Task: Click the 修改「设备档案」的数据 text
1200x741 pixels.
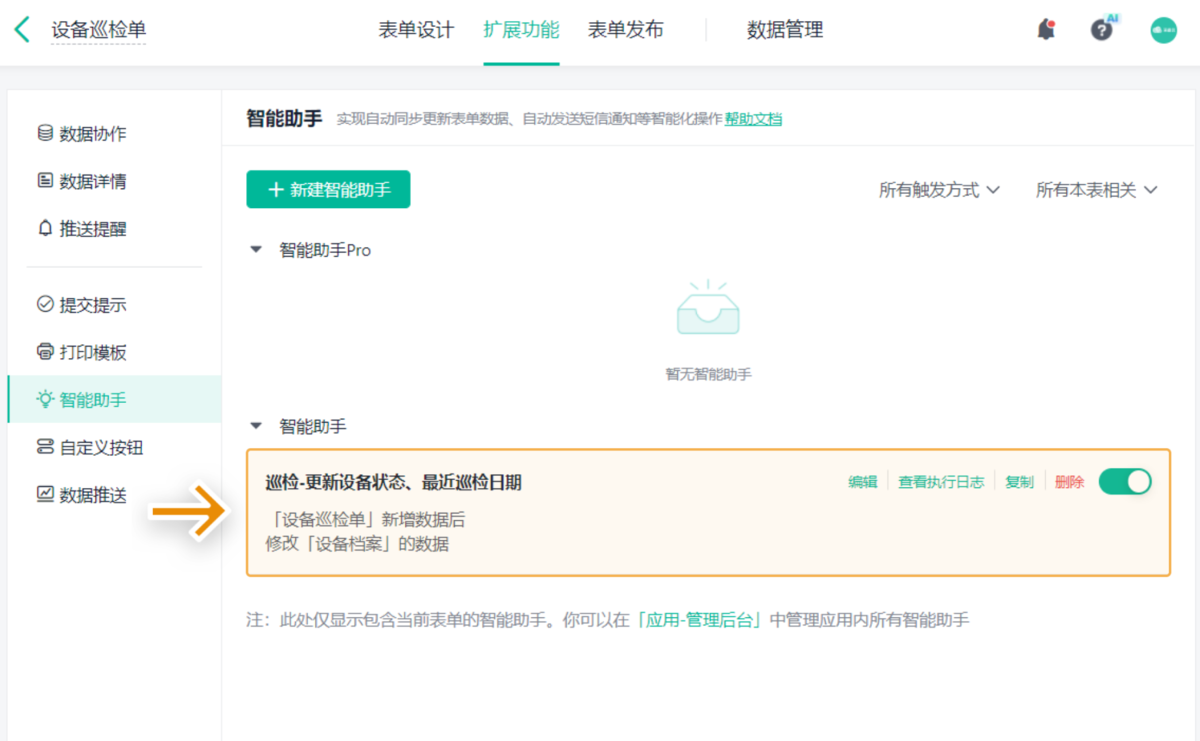Action: pos(357,544)
